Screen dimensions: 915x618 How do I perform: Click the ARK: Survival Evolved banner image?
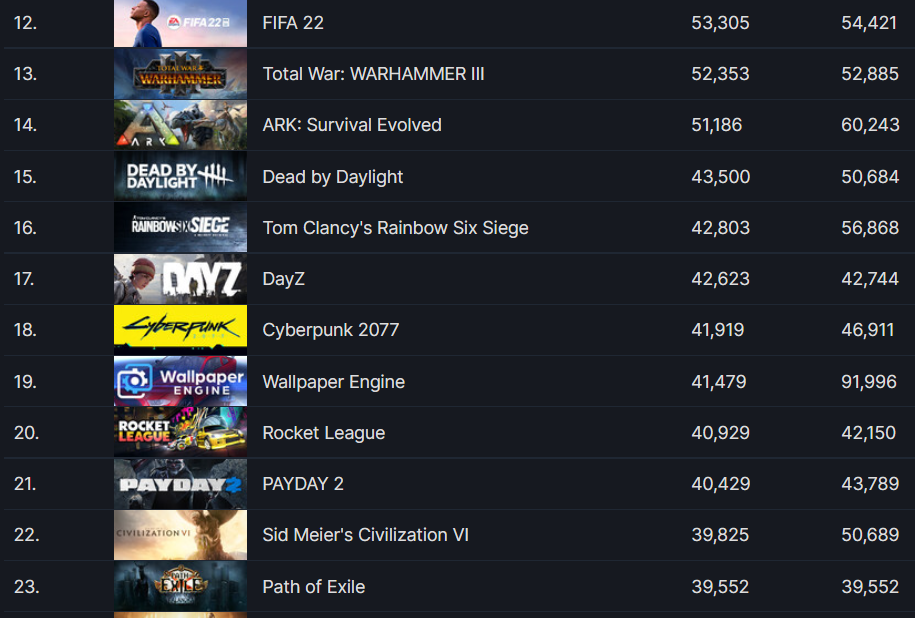pyautogui.click(x=180, y=125)
